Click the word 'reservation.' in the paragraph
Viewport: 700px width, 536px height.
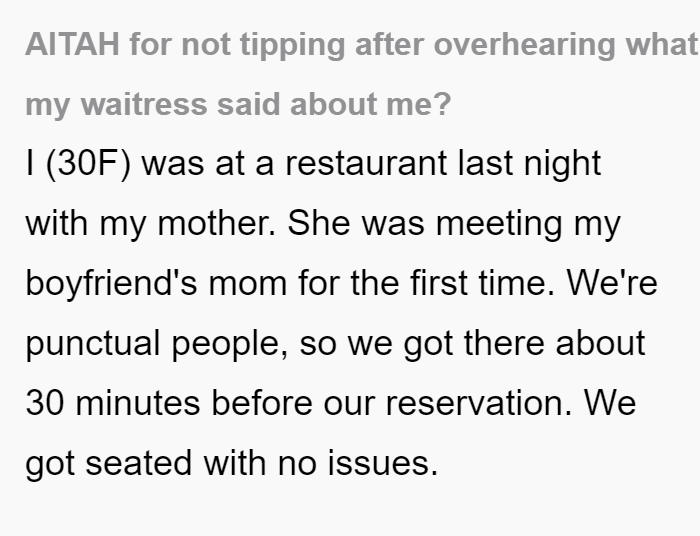[x=479, y=403]
